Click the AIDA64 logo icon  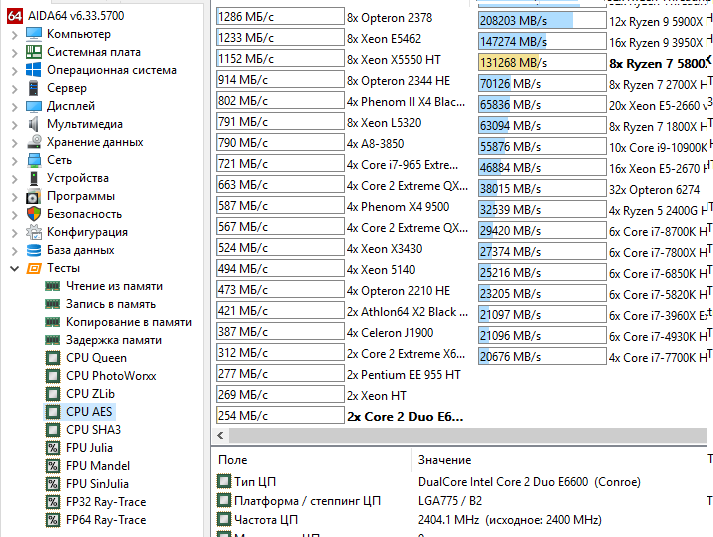15,16
